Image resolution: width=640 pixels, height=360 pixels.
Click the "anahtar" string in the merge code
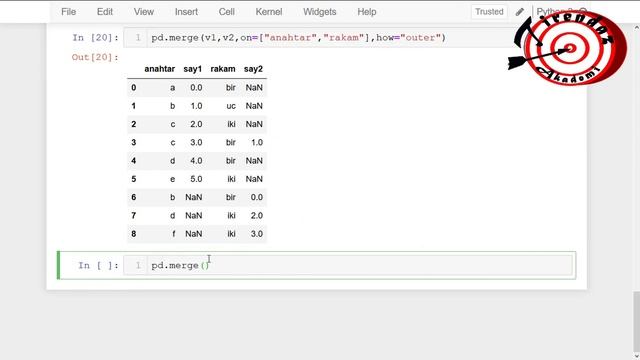(290, 38)
